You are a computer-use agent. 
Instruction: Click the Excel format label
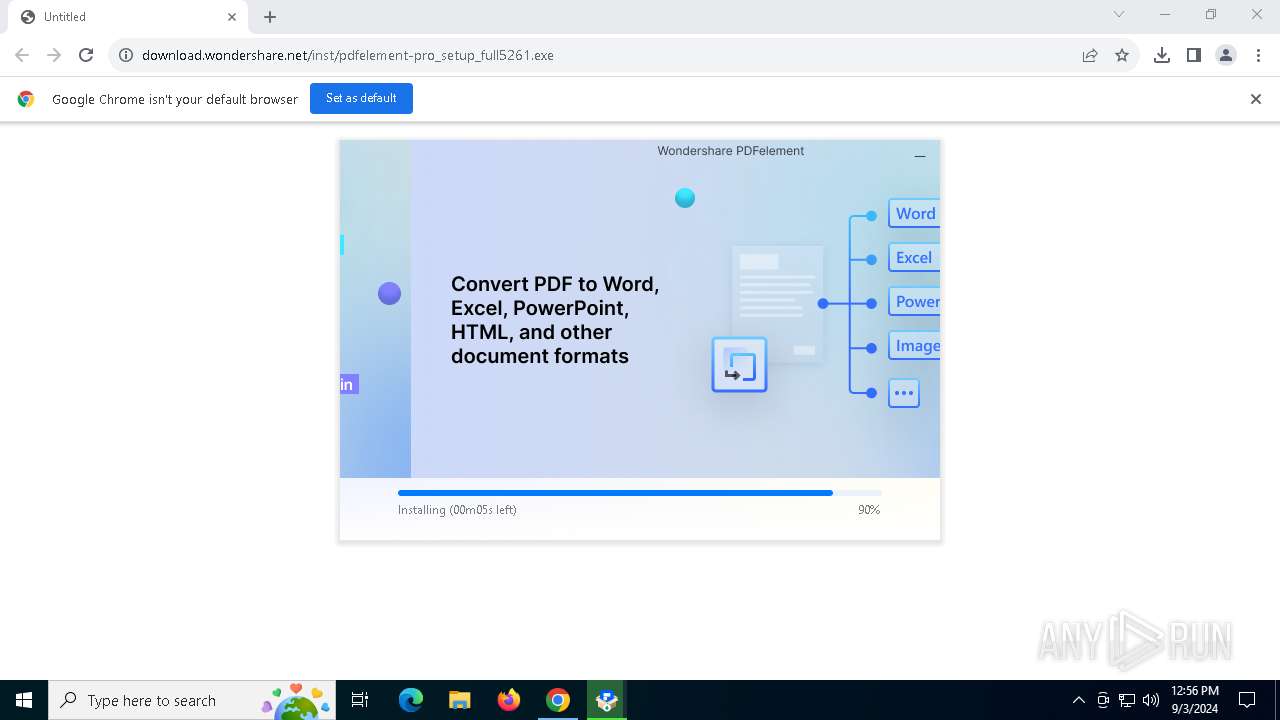pos(914,258)
